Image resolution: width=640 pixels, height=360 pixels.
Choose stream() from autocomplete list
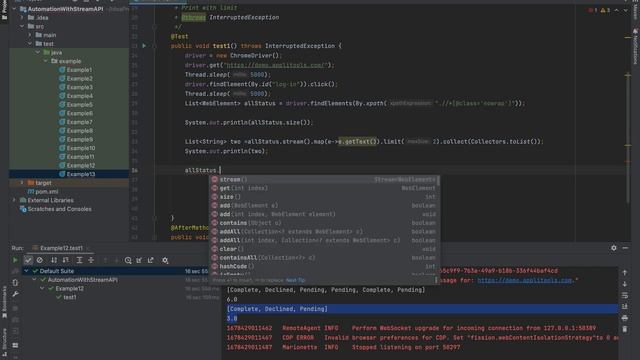click(x=324, y=180)
